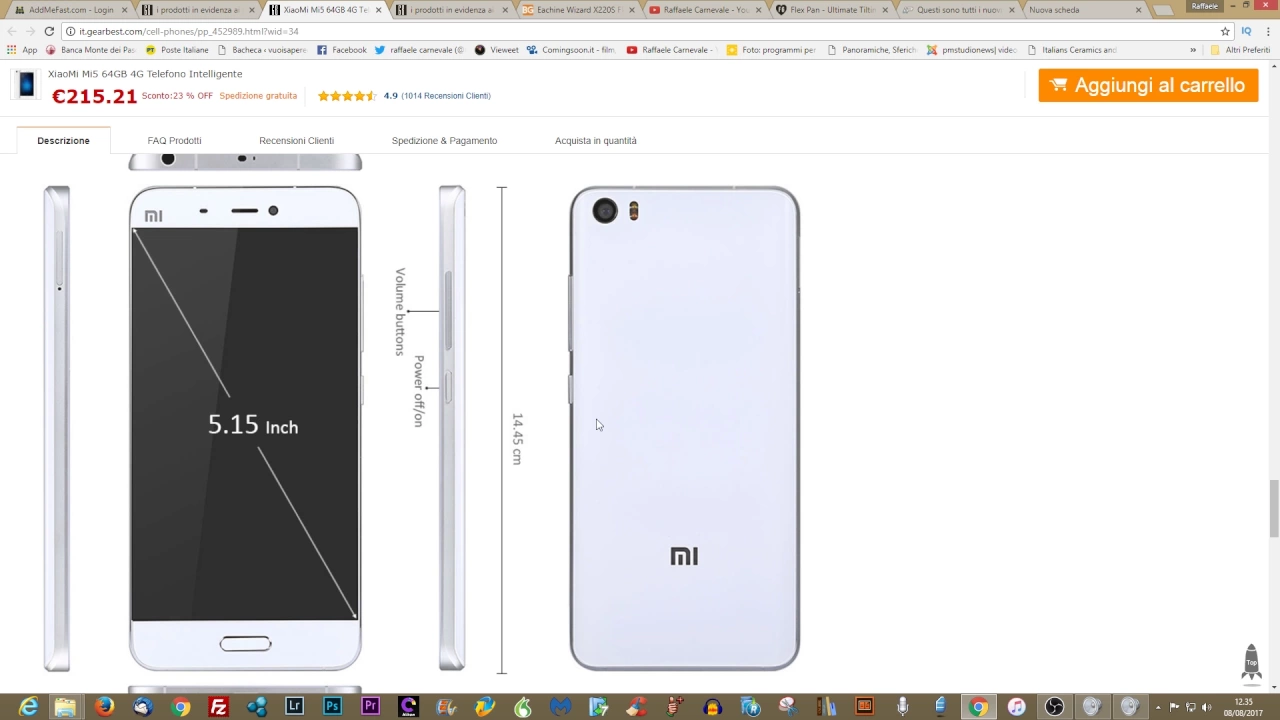The image size is (1280, 720).
Task: Open File Explorer from the taskbar
Action: [x=65, y=707]
